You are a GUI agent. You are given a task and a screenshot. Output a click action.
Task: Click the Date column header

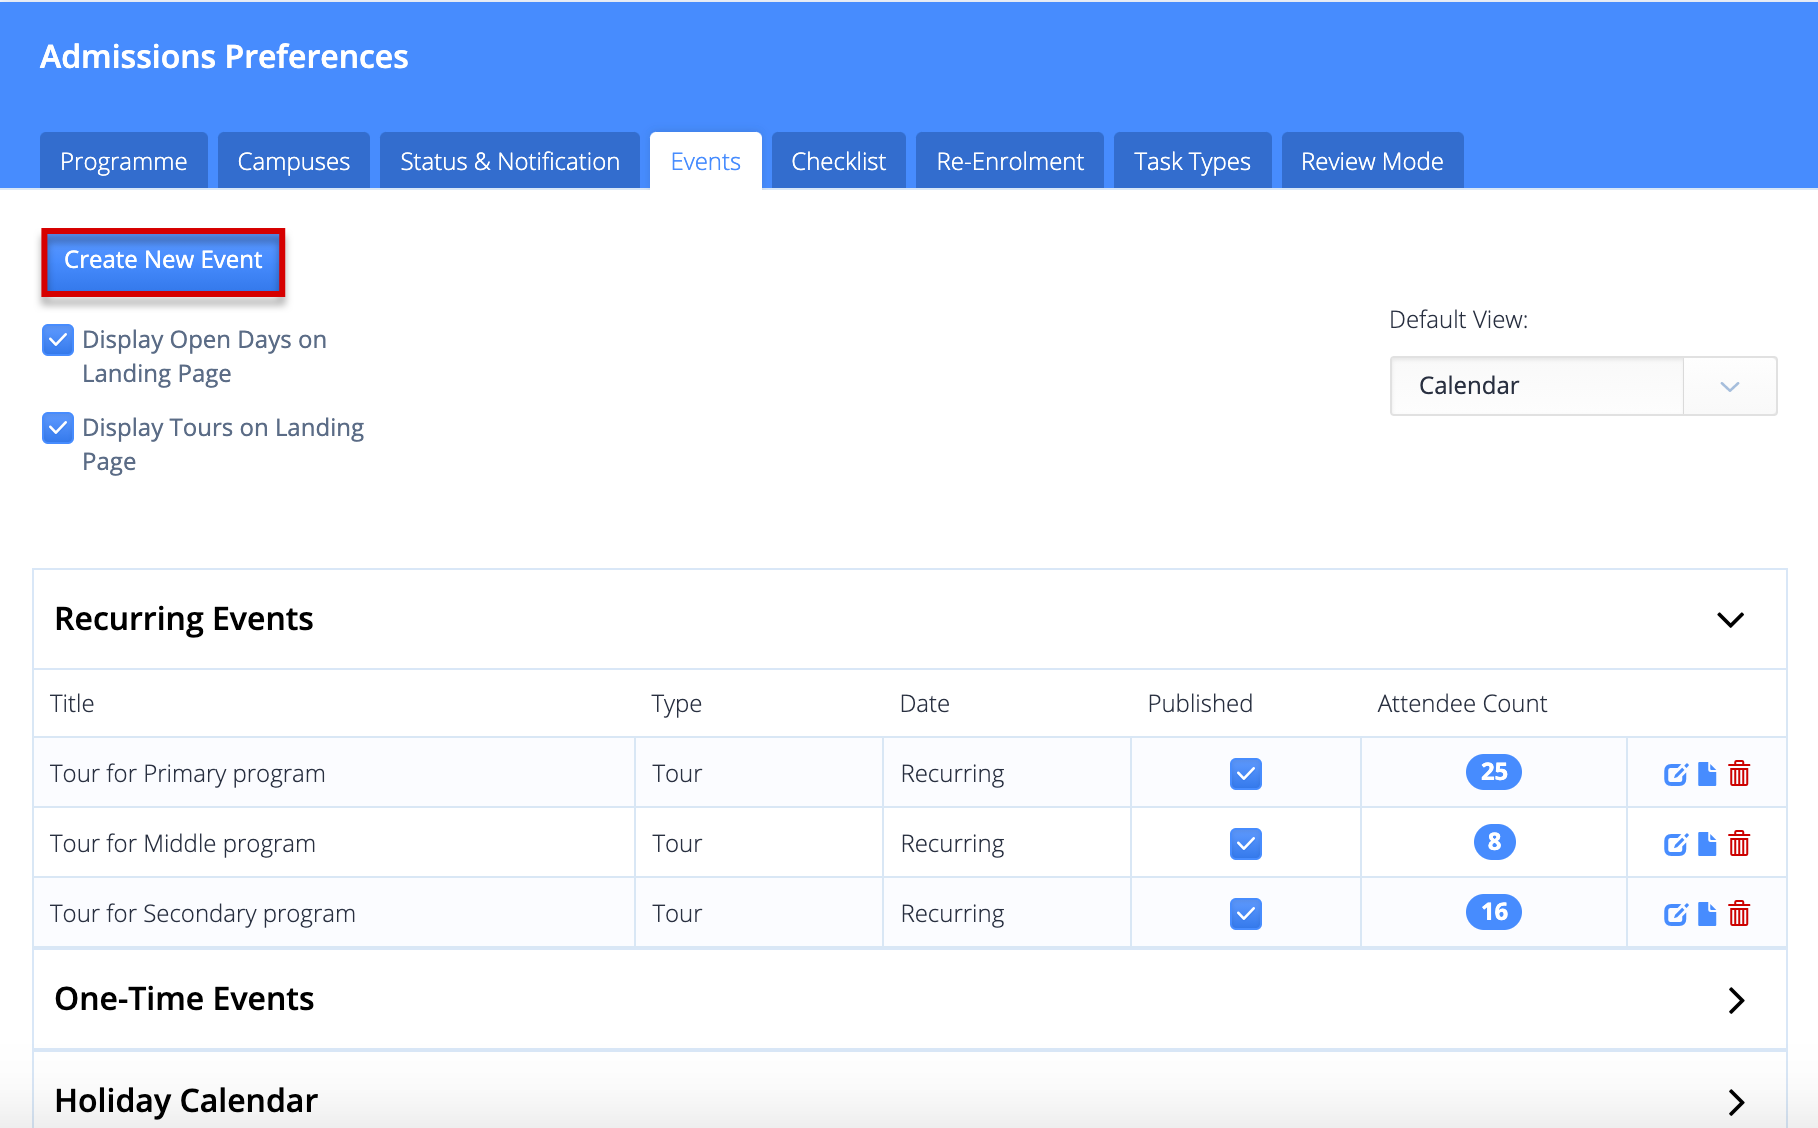(925, 704)
